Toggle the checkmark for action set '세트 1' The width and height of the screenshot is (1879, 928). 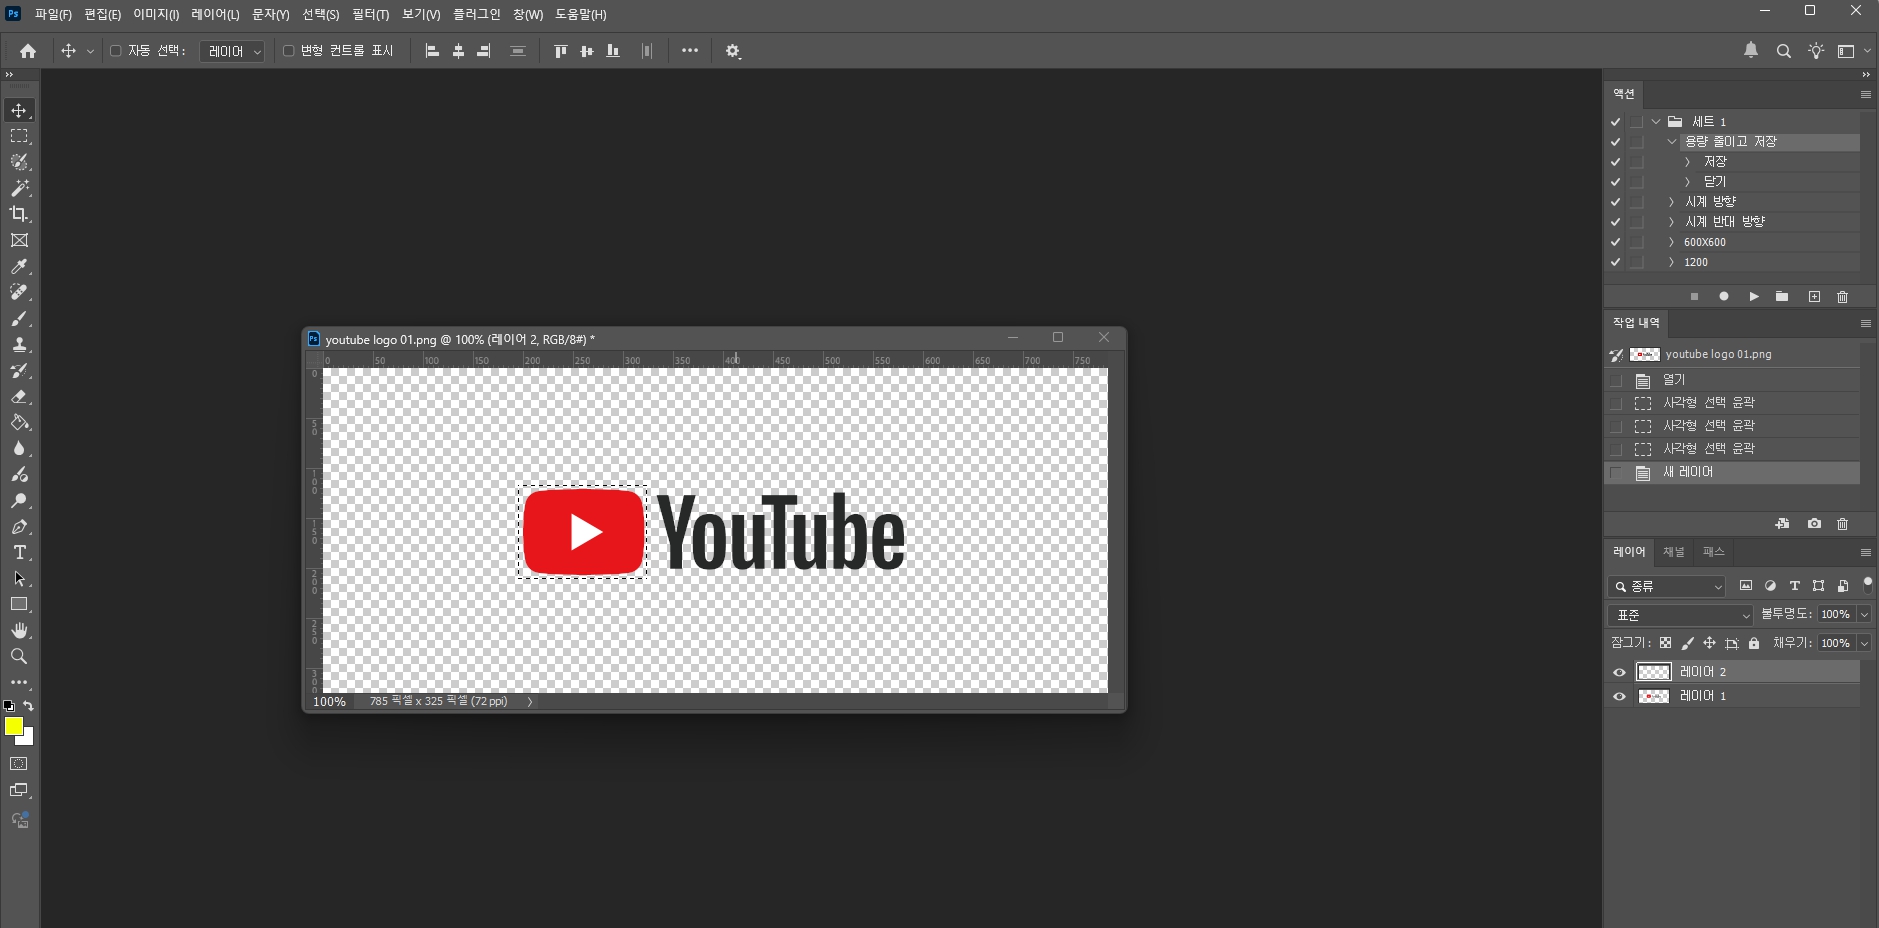(1615, 122)
